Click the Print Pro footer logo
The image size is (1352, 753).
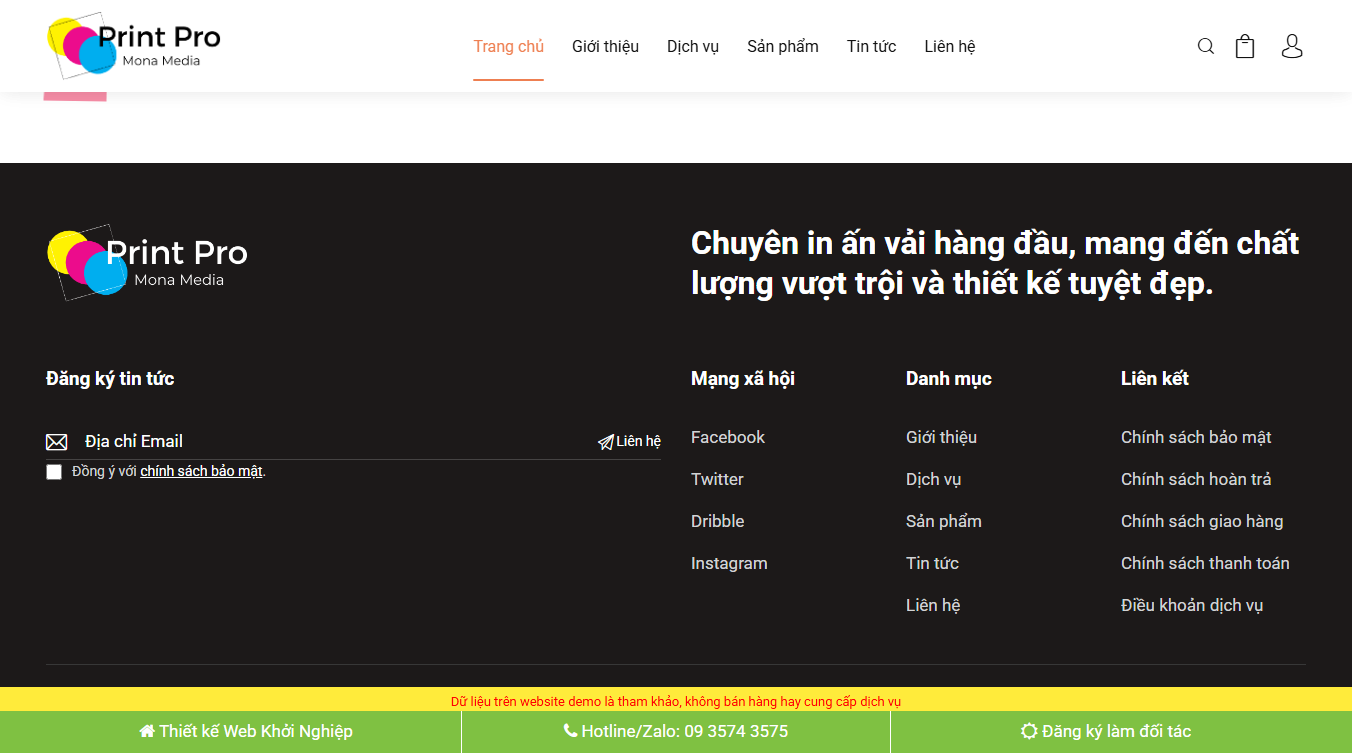click(147, 263)
